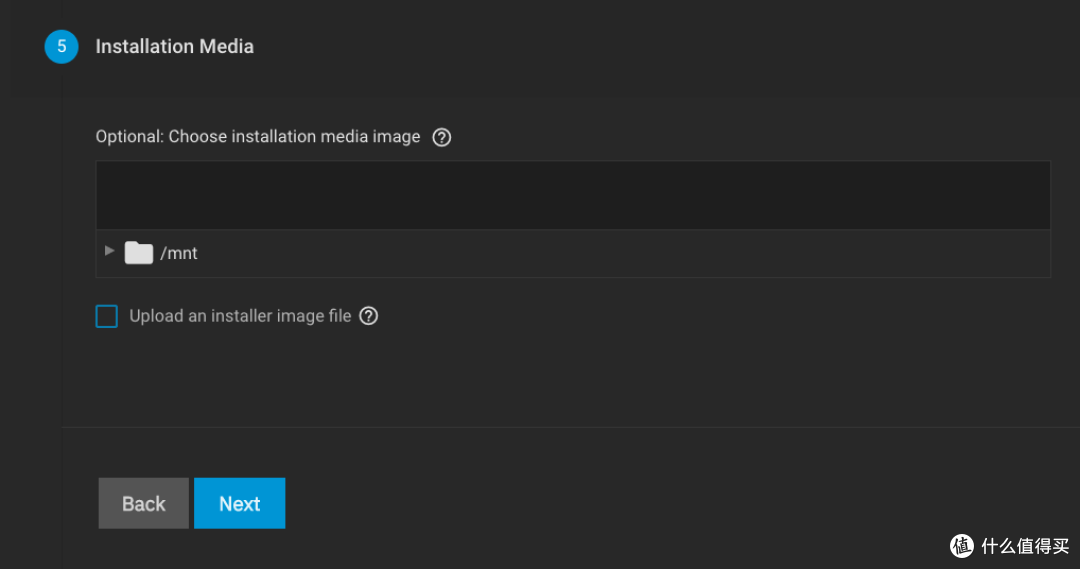The image size is (1080, 569).
Task: Open help for Upload an installer image file
Action: tap(368, 316)
